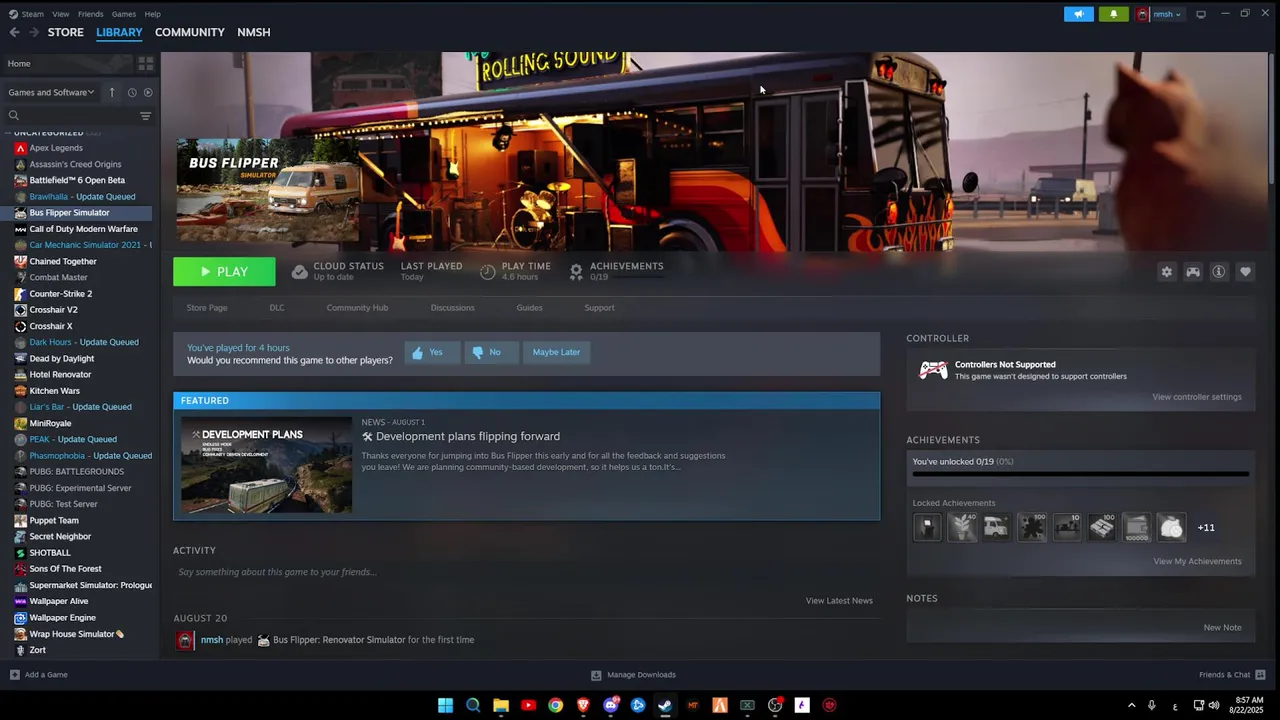The width and height of the screenshot is (1280, 720).
Task: Open the Help menu
Action: click(x=152, y=14)
